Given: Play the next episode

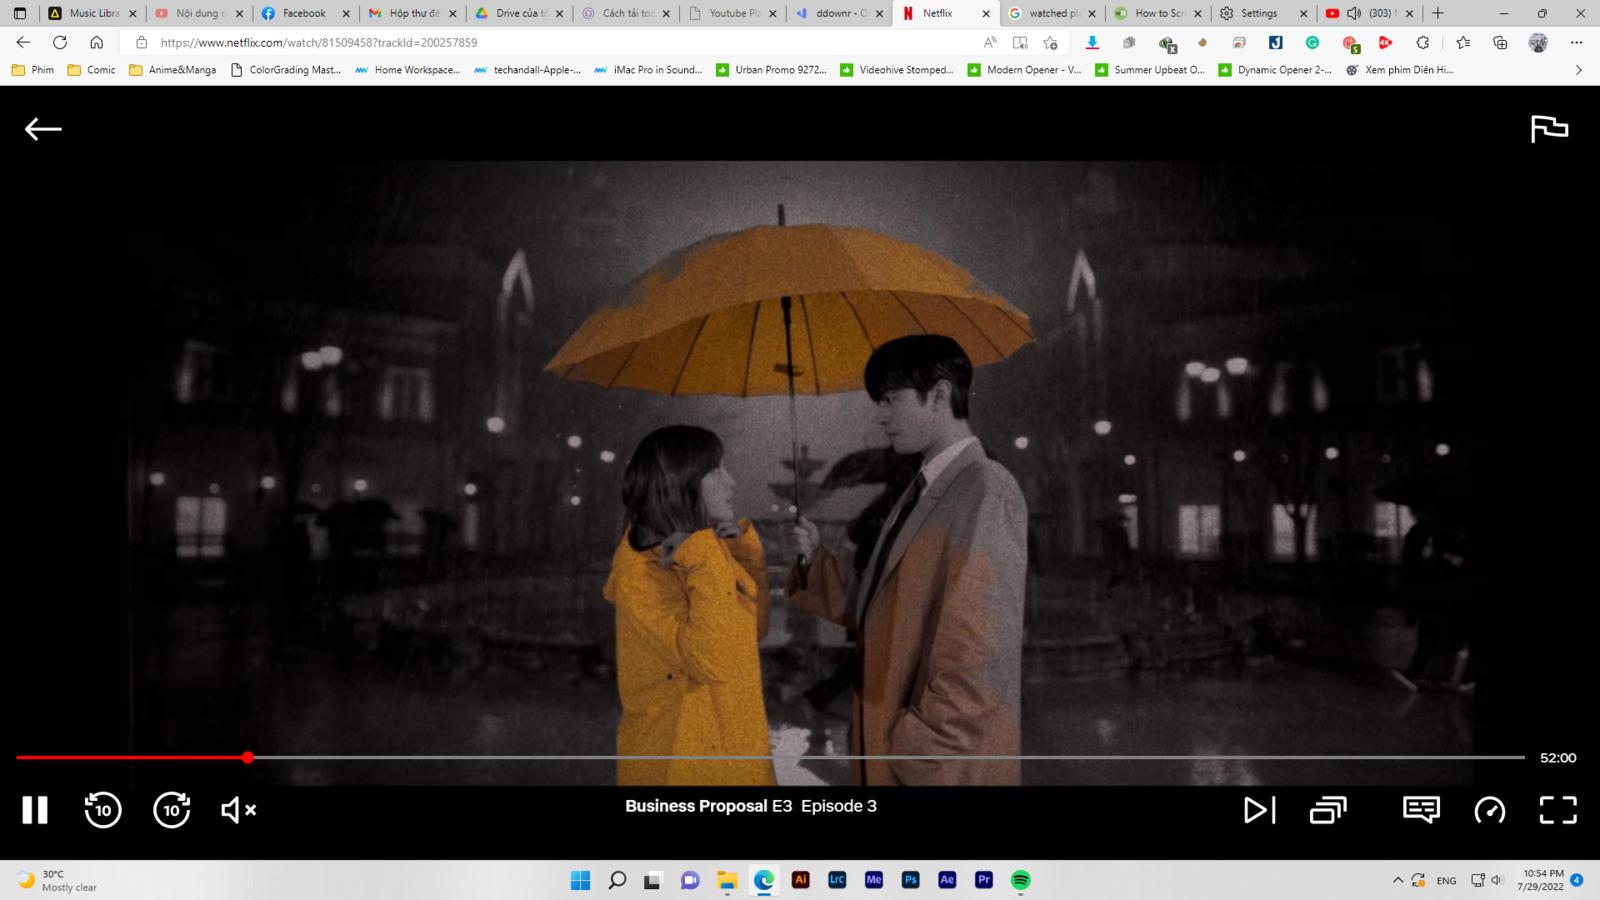Looking at the screenshot, I should point(1259,810).
